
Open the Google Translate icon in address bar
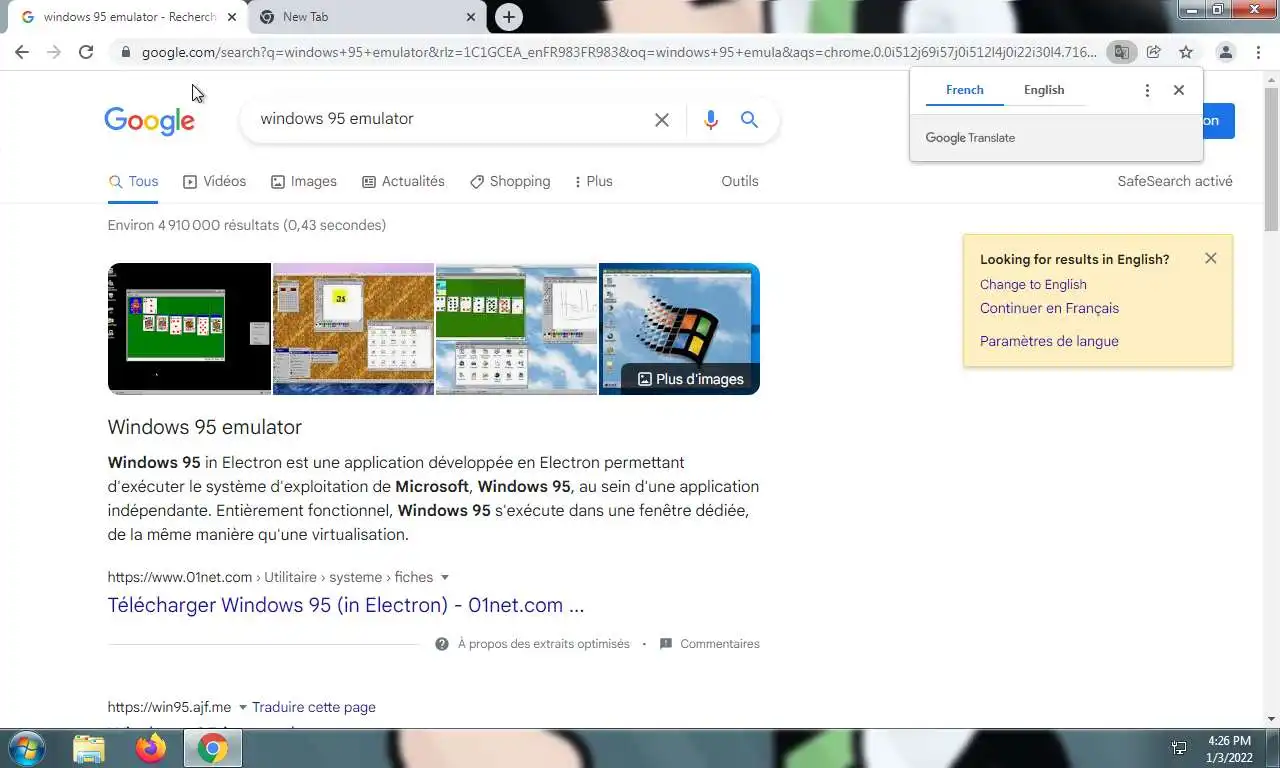pyautogui.click(x=1122, y=52)
